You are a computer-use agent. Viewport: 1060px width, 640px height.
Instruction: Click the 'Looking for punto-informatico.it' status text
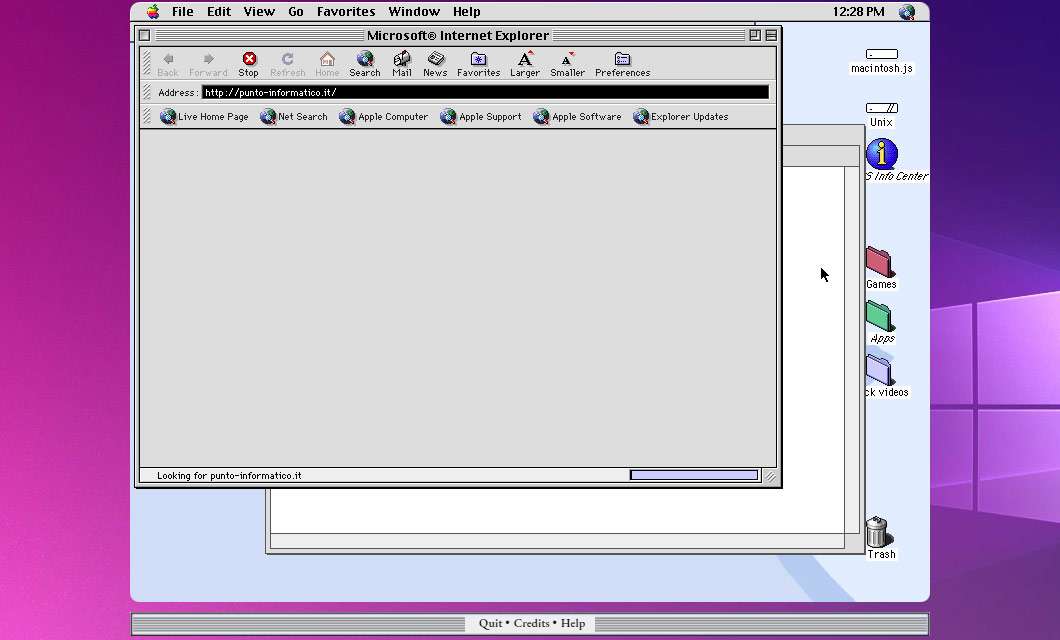tap(229, 476)
